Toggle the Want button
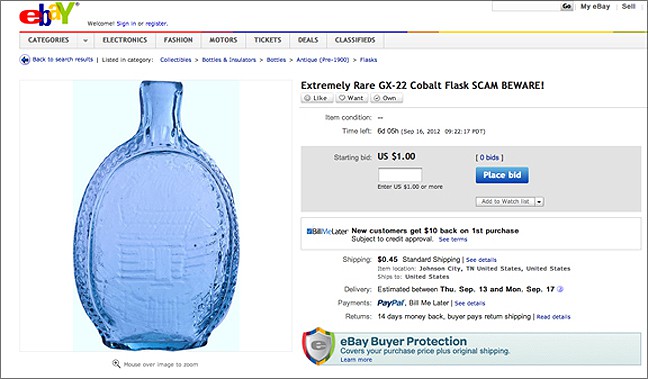 [351, 98]
